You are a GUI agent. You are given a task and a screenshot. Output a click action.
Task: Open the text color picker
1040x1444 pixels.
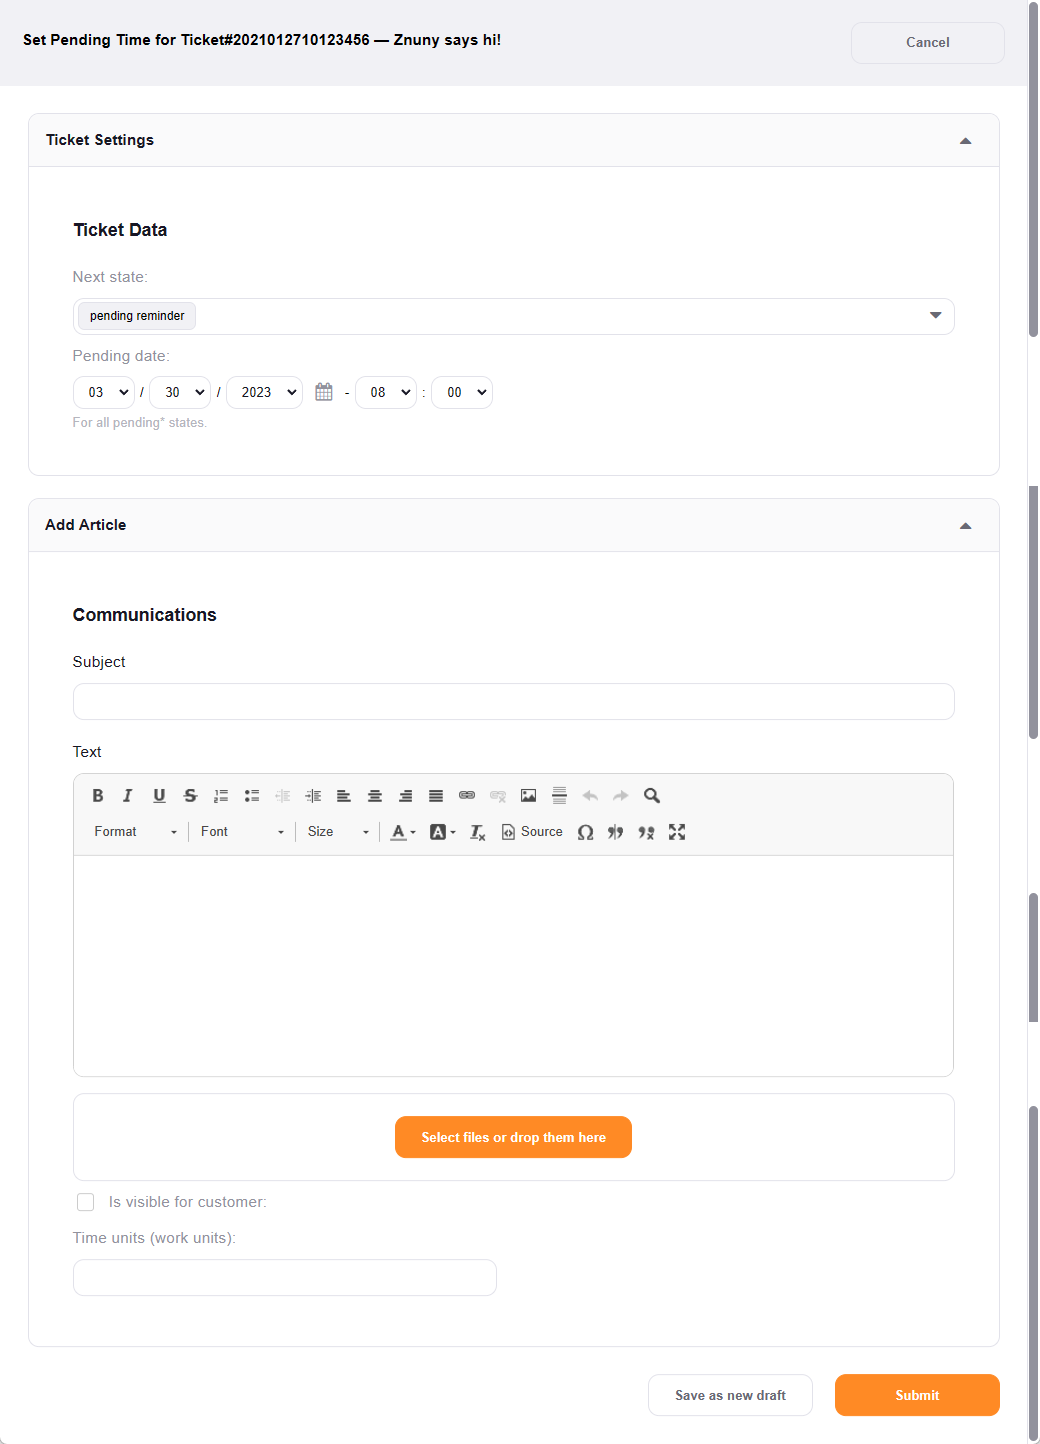(403, 832)
